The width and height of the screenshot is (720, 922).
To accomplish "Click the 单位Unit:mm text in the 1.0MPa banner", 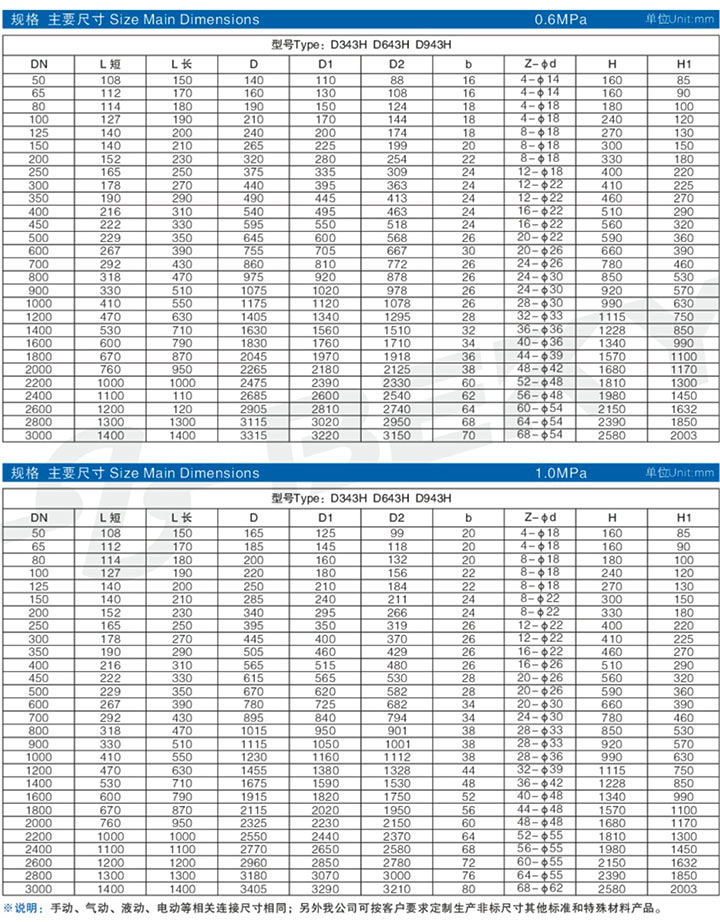I will (679, 473).
